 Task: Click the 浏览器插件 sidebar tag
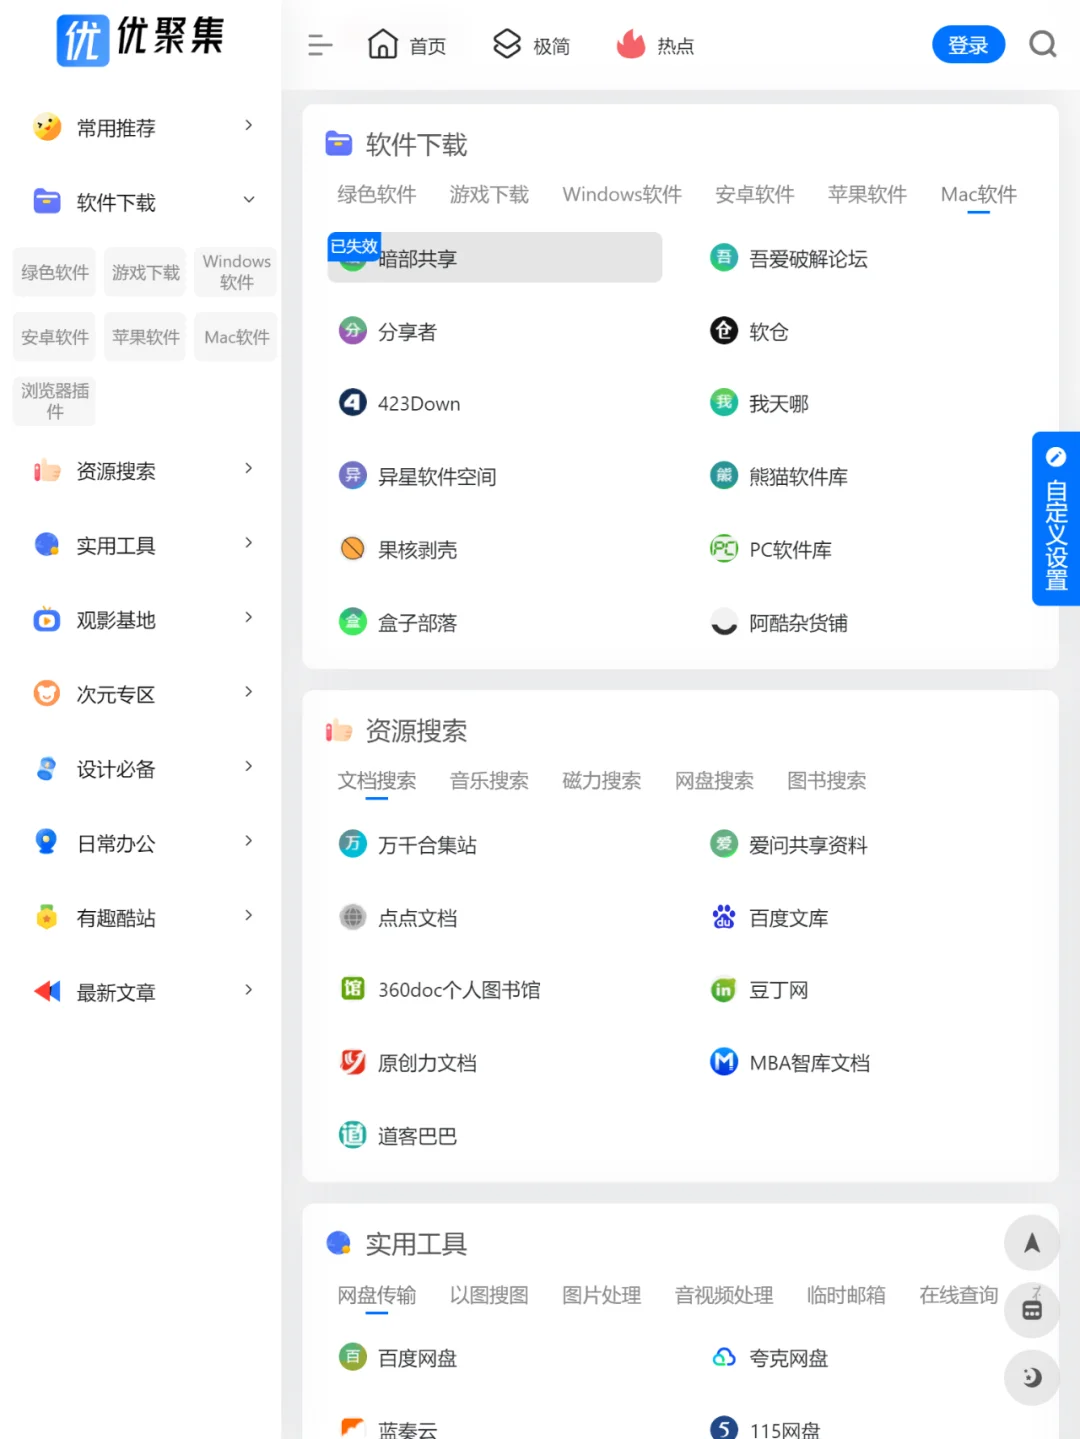(55, 401)
